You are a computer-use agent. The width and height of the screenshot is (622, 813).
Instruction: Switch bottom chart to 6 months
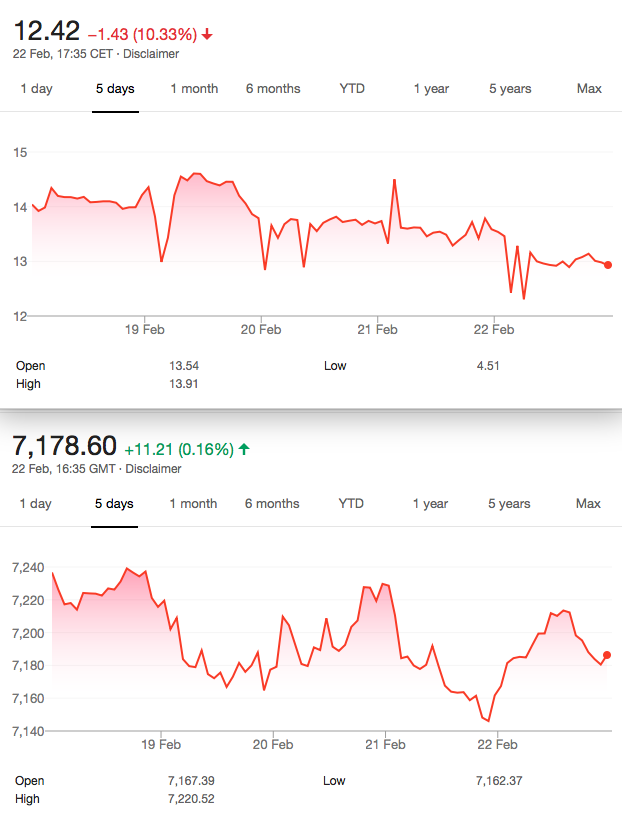click(272, 504)
